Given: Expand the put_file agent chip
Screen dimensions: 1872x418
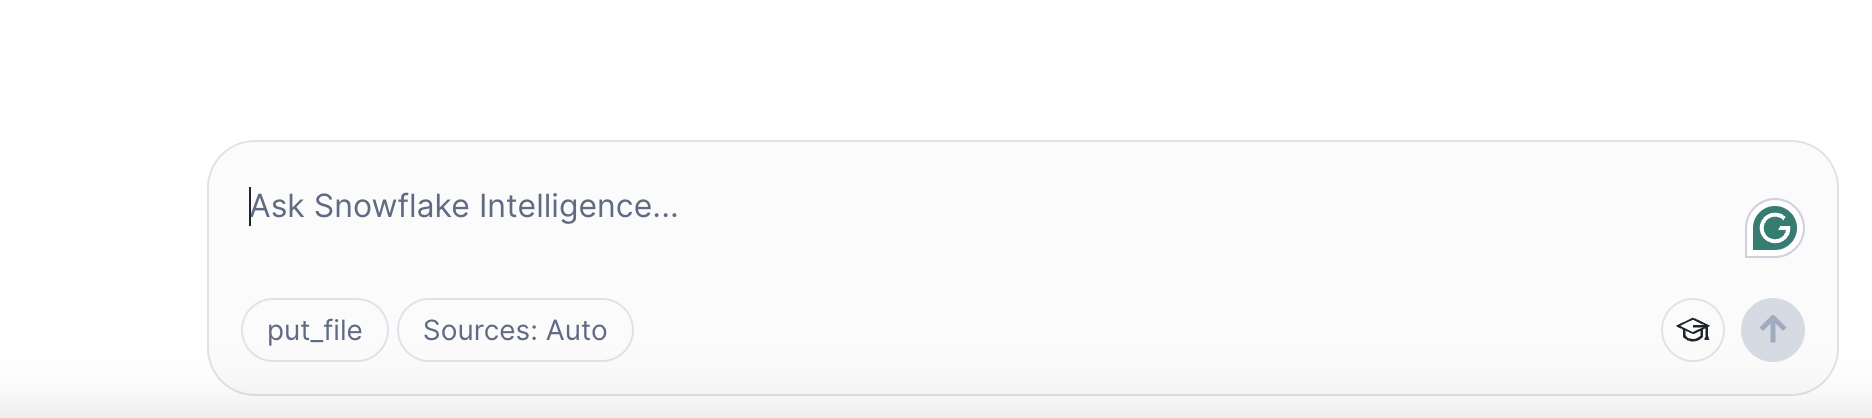Looking at the screenshot, I should [x=314, y=330].
